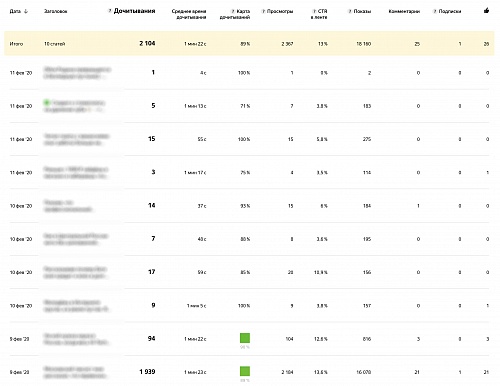Select the Комментарии column header
This screenshot has height=386, width=500.
[x=404, y=11]
